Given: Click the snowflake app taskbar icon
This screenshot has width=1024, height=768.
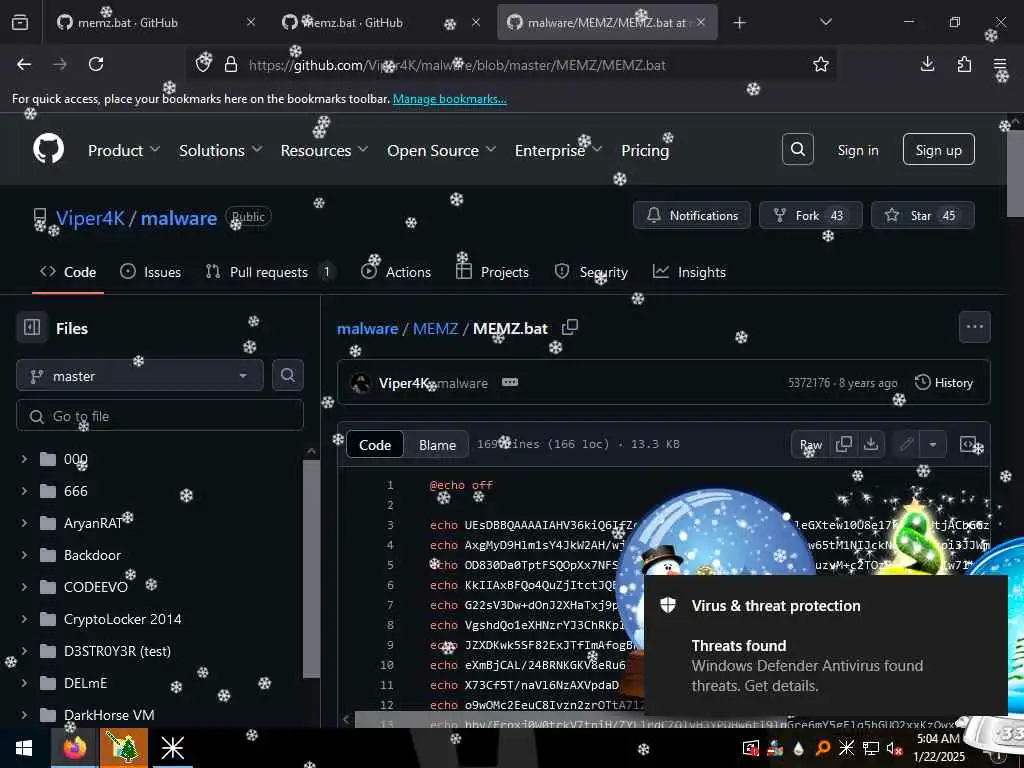Looking at the screenshot, I should point(172,748).
